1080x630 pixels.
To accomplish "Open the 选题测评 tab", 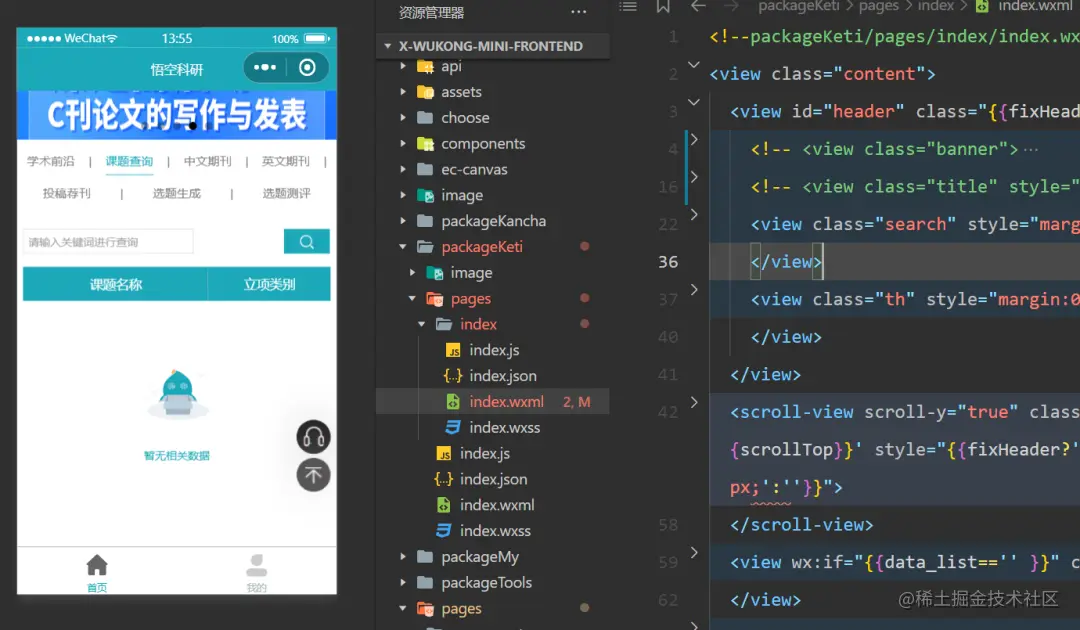I will [287, 193].
